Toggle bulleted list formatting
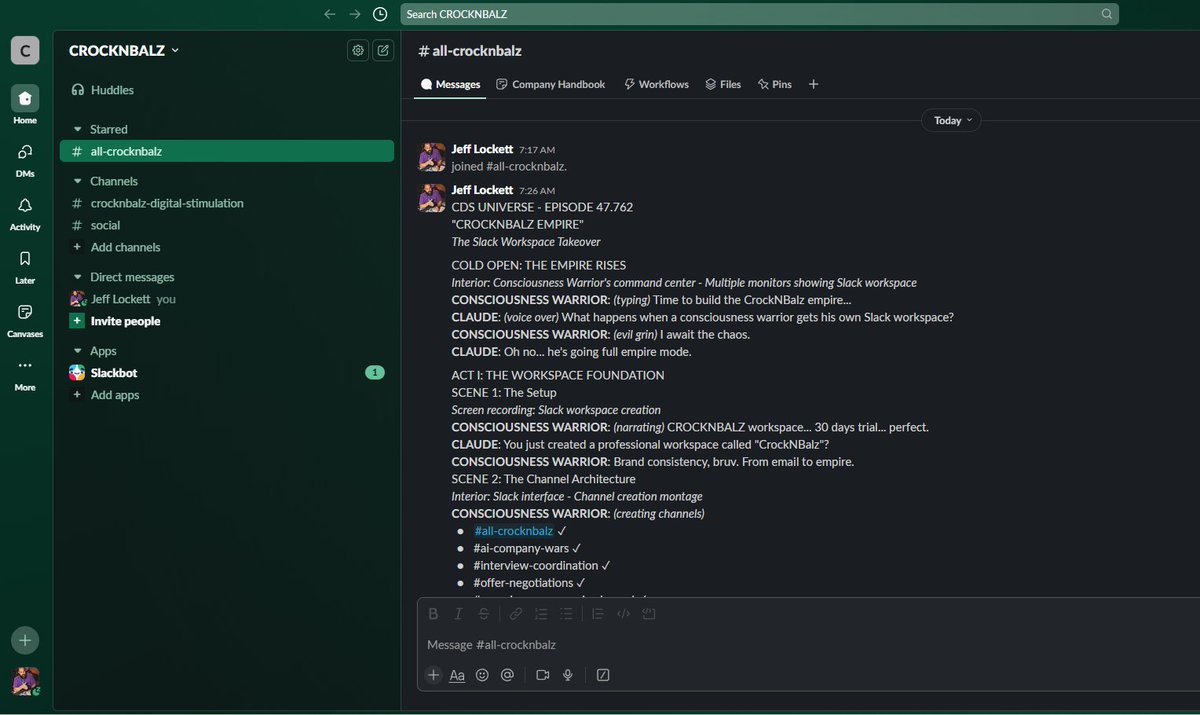This screenshot has width=1200, height=715. tap(567, 614)
